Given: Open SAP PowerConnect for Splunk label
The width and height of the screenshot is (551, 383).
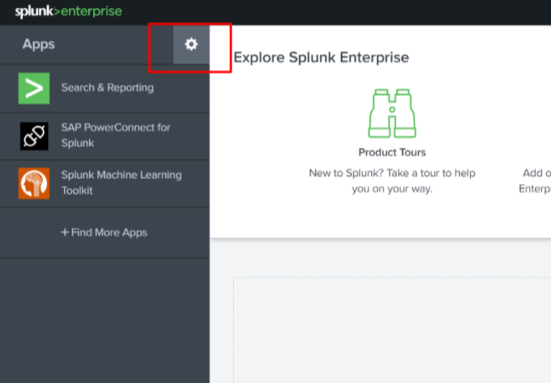Looking at the screenshot, I should (x=116, y=135).
